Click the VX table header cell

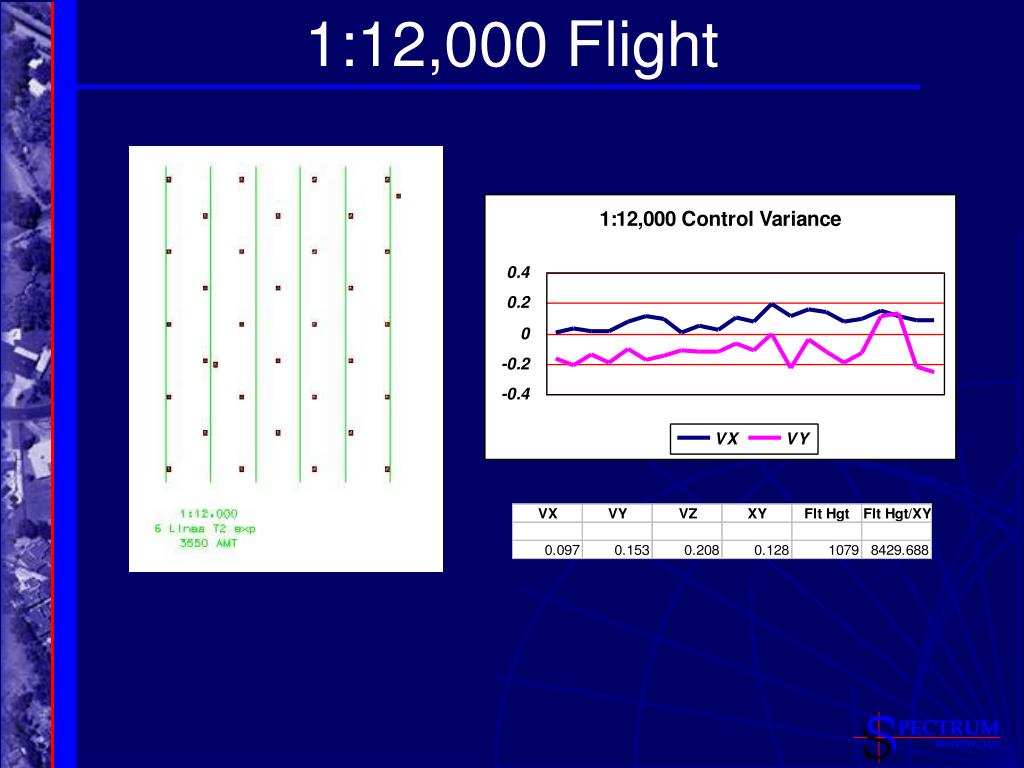547,513
